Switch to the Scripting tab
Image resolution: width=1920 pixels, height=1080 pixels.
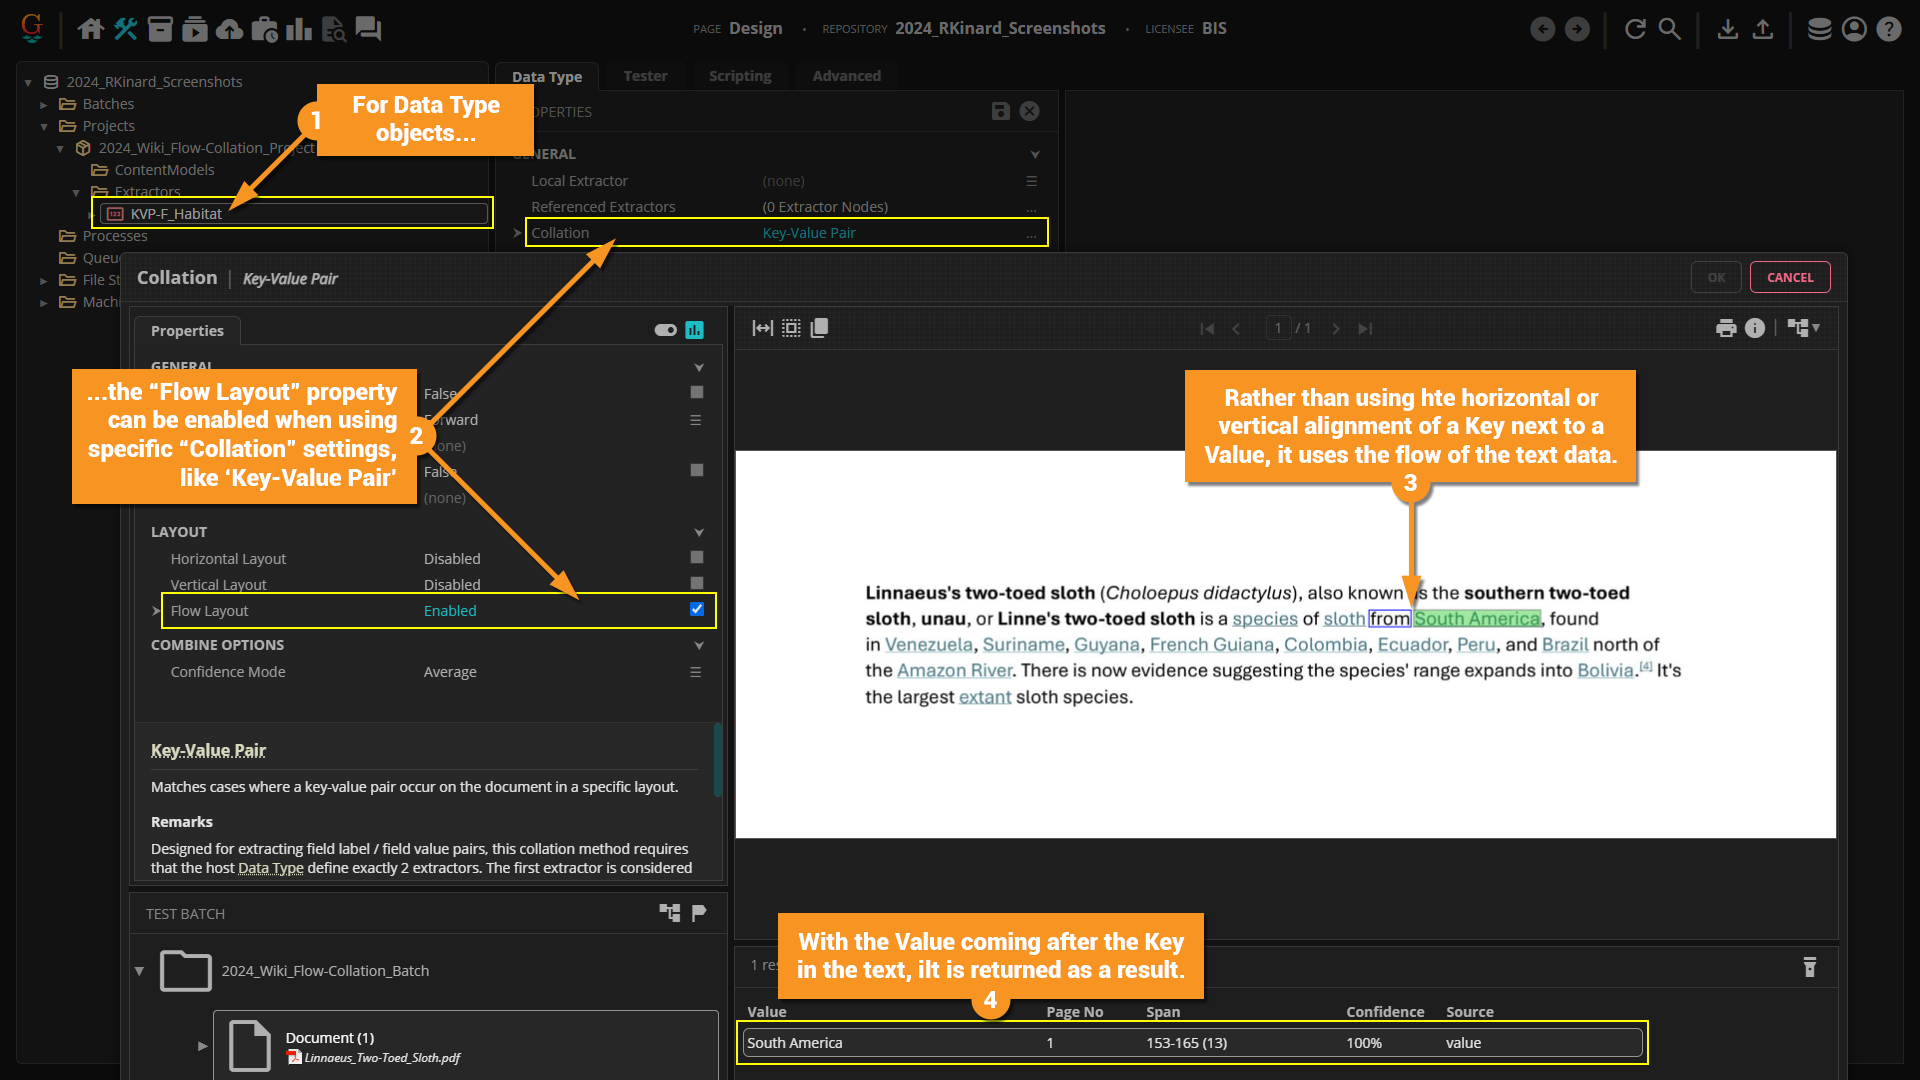coord(739,76)
